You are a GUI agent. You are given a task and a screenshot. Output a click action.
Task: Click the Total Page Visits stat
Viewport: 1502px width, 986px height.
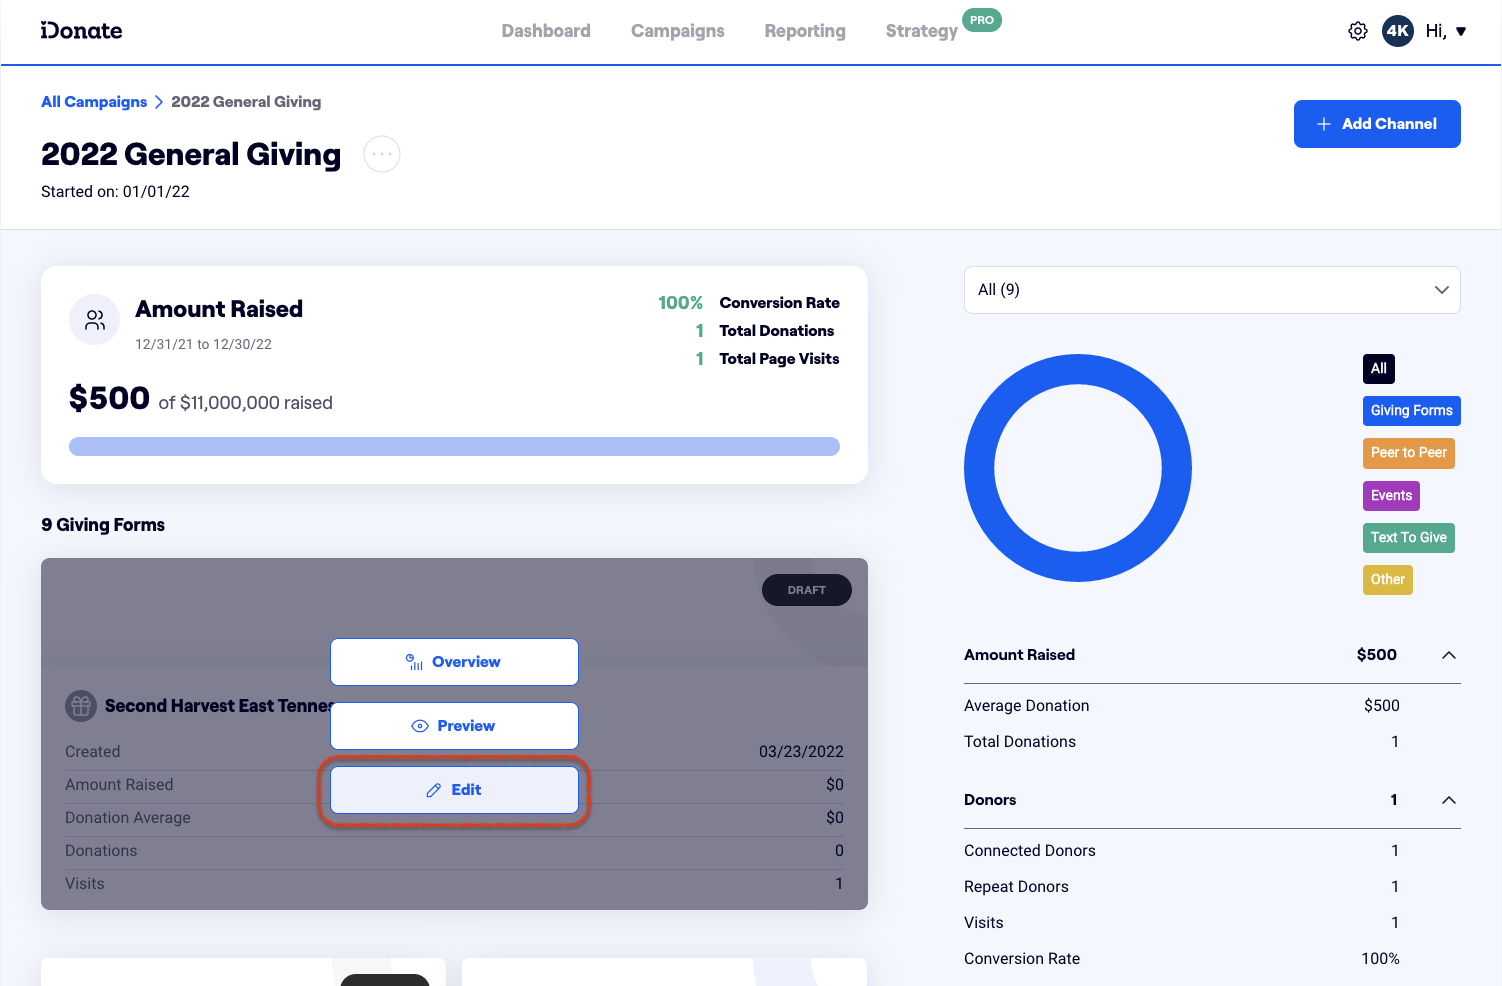[767, 359]
